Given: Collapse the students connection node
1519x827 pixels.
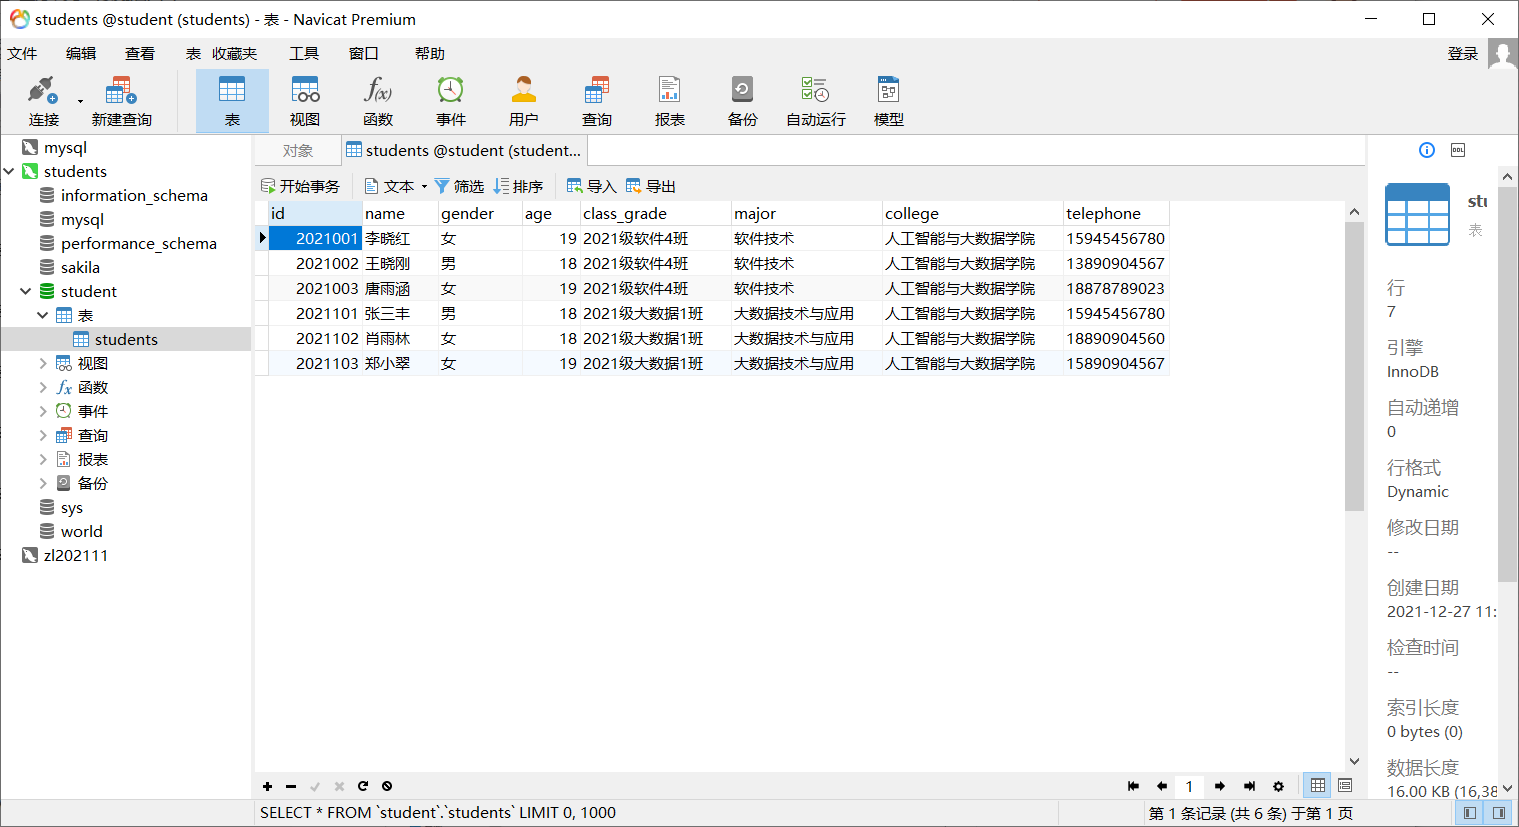Looking at the screenshot, I should (9, 171).
